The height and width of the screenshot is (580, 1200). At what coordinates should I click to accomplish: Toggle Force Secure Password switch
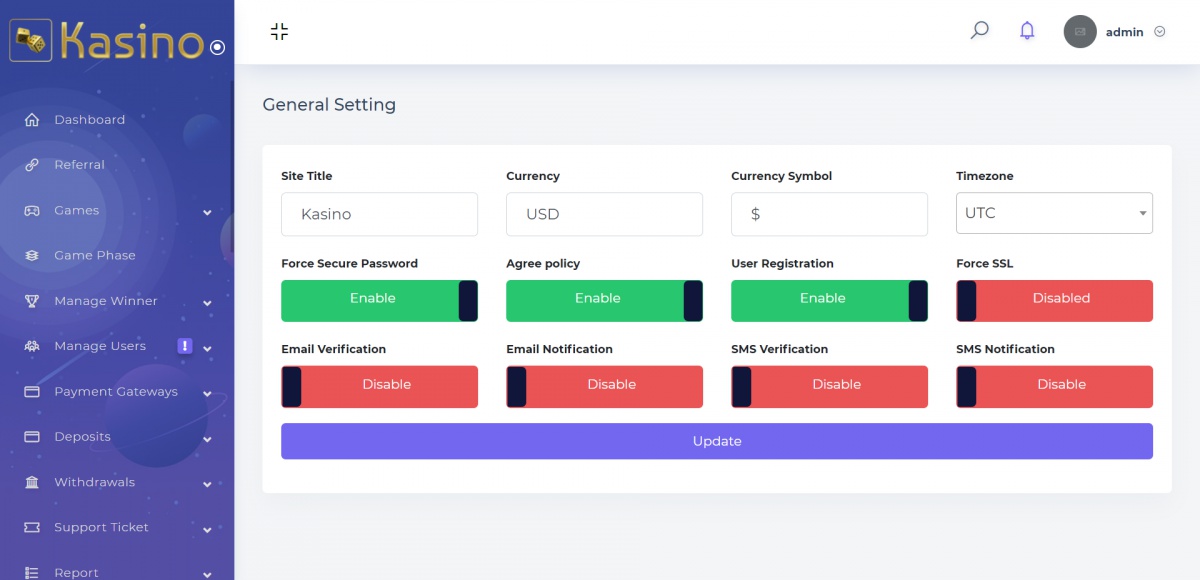pyautogui.click(x=379, y=301)
